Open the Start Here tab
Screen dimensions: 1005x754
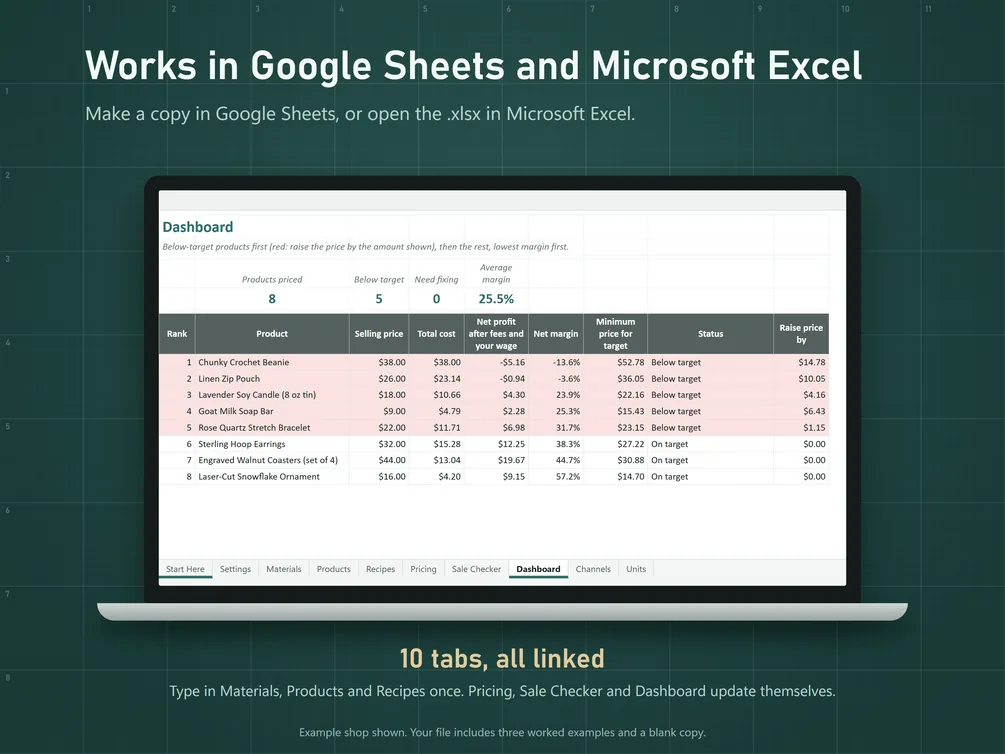(x=185, y=569)
